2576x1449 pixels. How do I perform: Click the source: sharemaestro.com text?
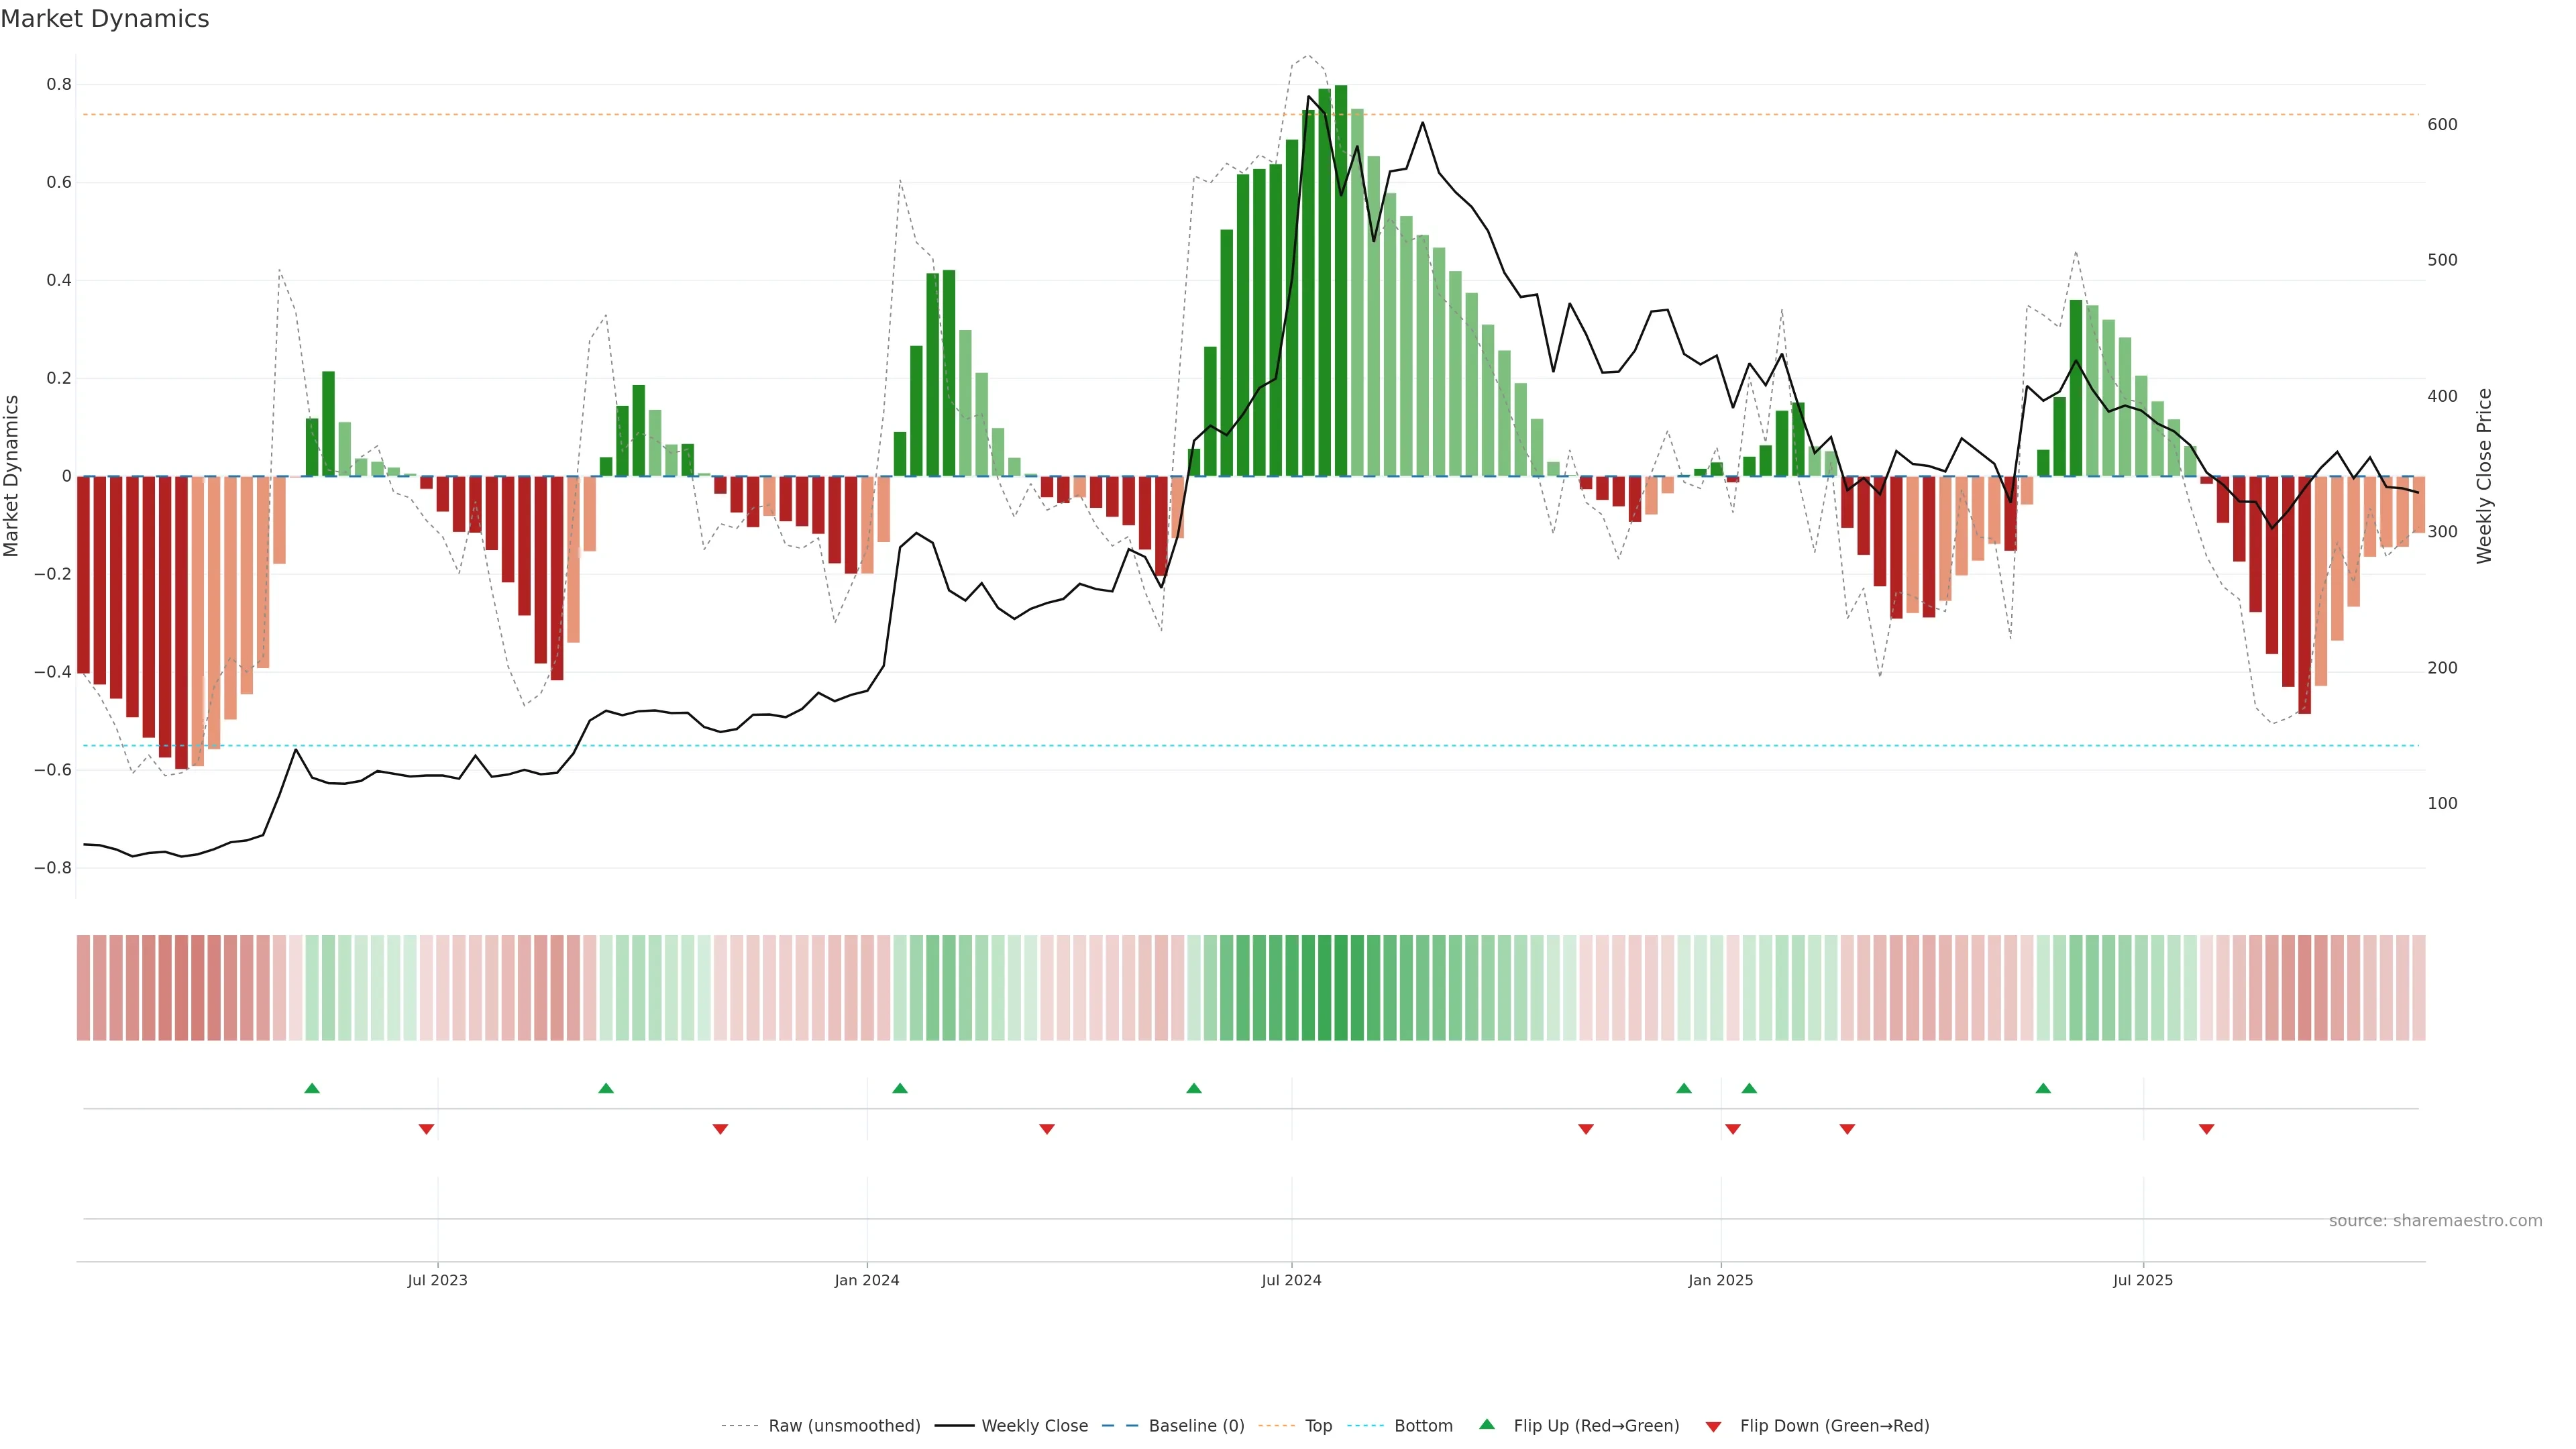point(2435,1220)
